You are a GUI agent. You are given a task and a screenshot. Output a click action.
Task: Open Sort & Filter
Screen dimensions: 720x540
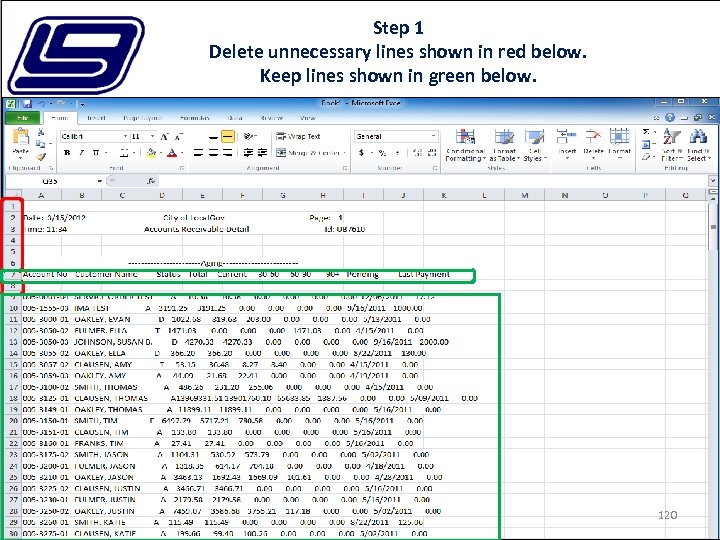(672, 145)
